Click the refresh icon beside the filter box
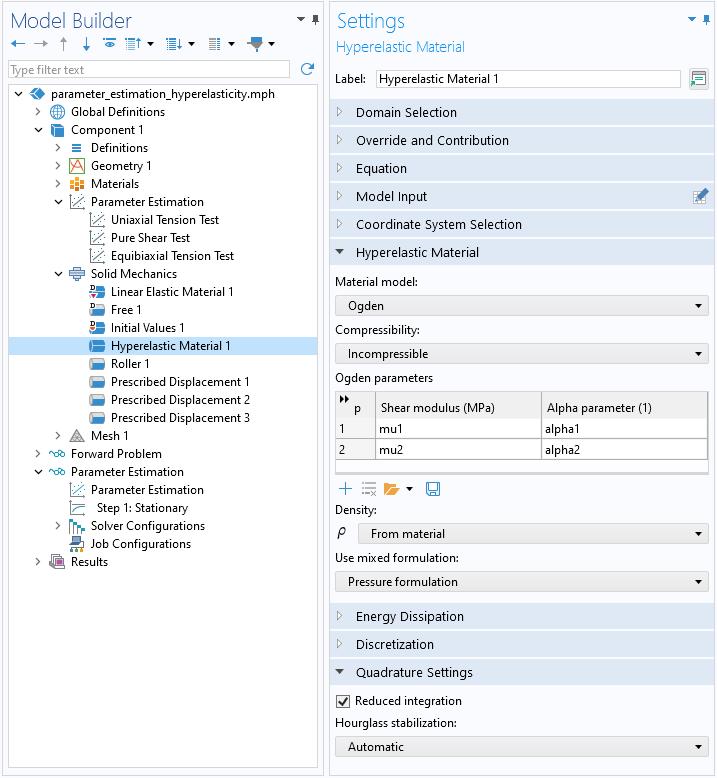 (307, 69)
